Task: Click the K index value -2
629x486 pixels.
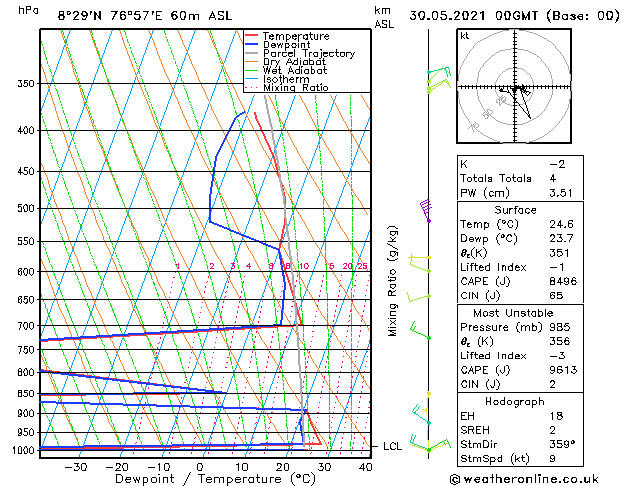Action: pyautogui.click(x=558, y=164)
